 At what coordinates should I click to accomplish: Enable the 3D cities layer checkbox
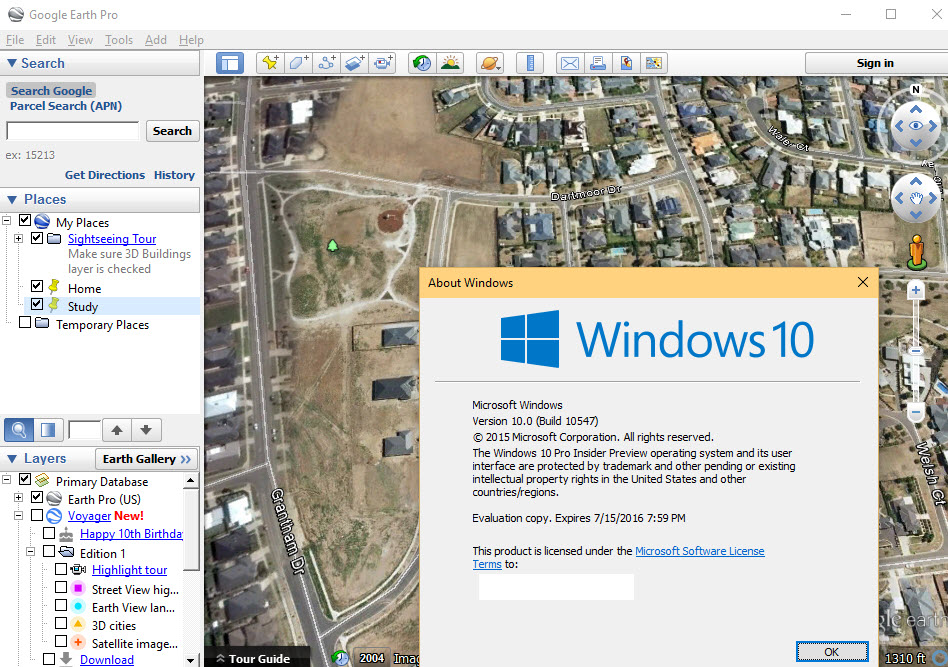(61, 623)
